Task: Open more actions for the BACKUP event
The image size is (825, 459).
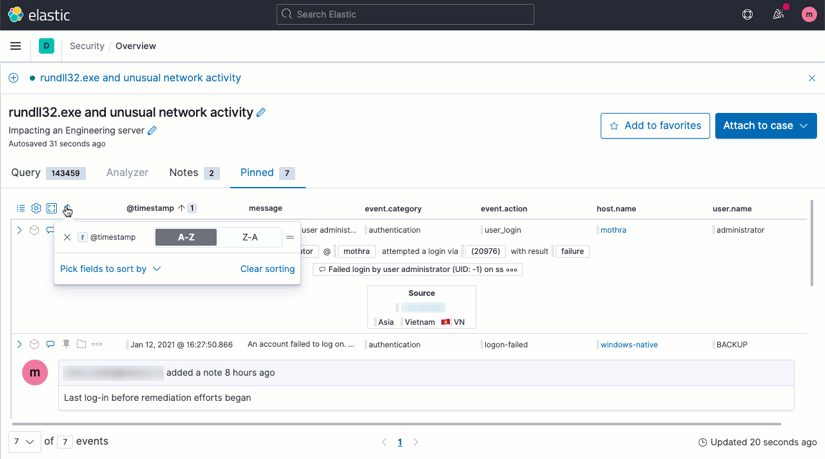Action: [97, 344]
